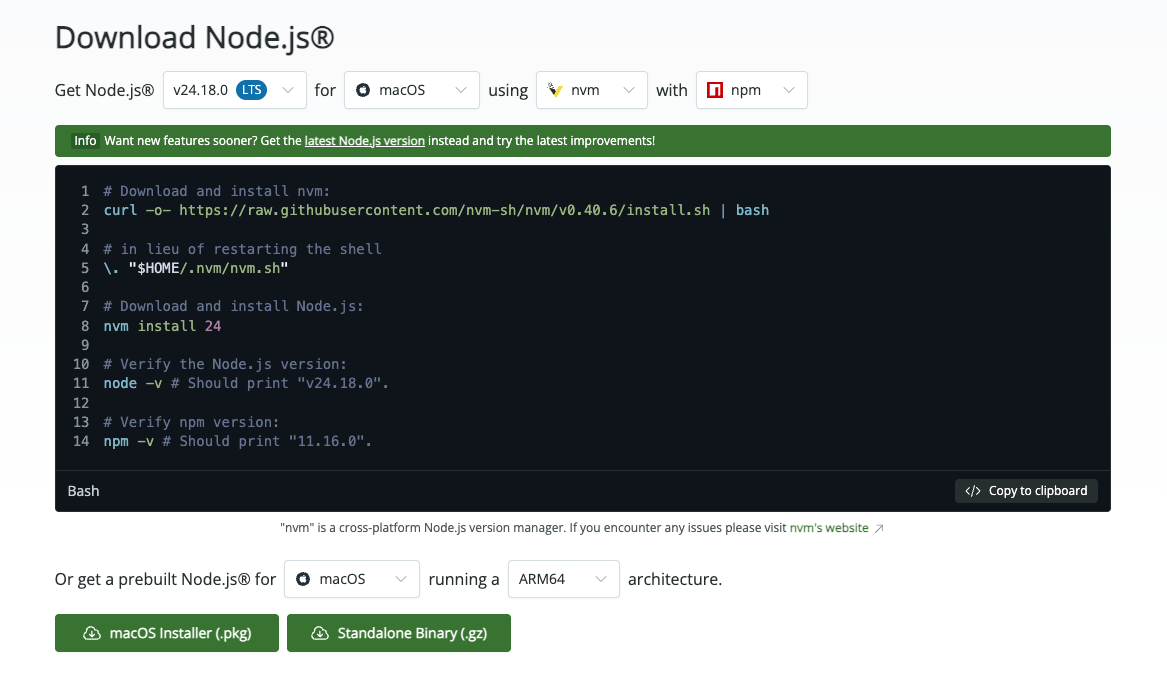The height and width of the screenshot is (676, 1167).
Task: Open nvm's website link
Action: pos(829,528)
